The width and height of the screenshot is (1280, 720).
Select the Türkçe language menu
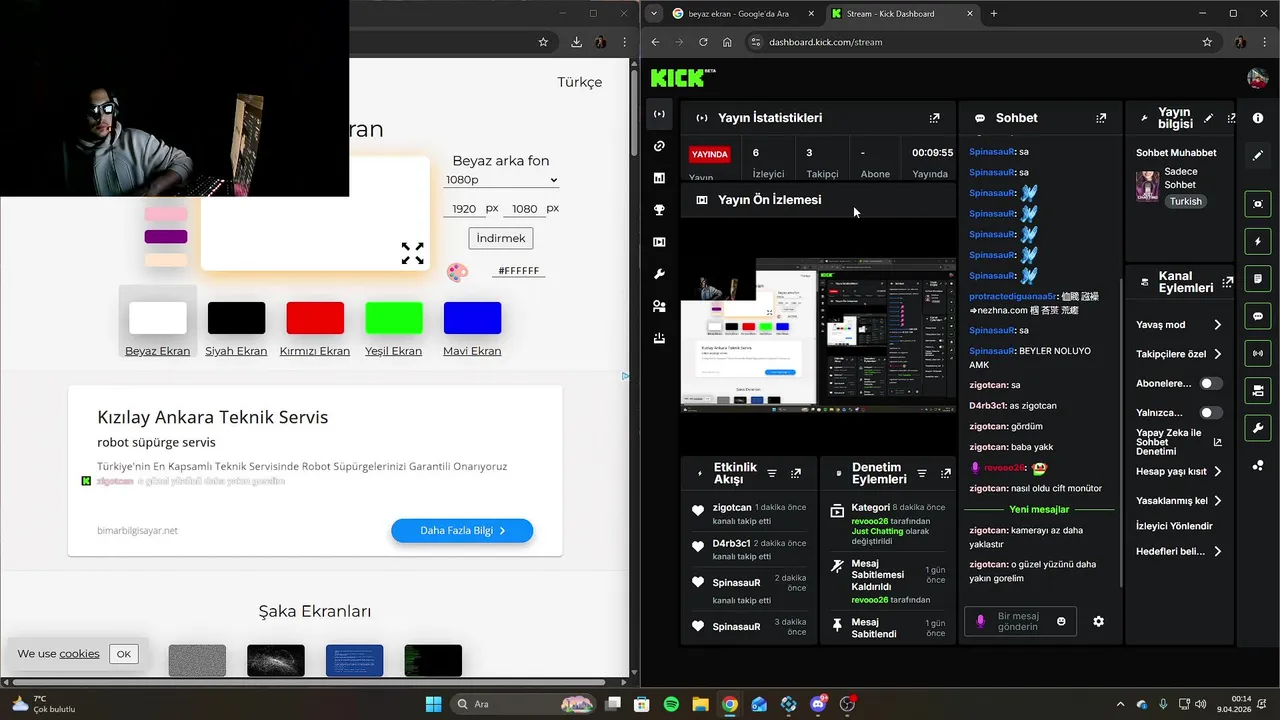580,82
